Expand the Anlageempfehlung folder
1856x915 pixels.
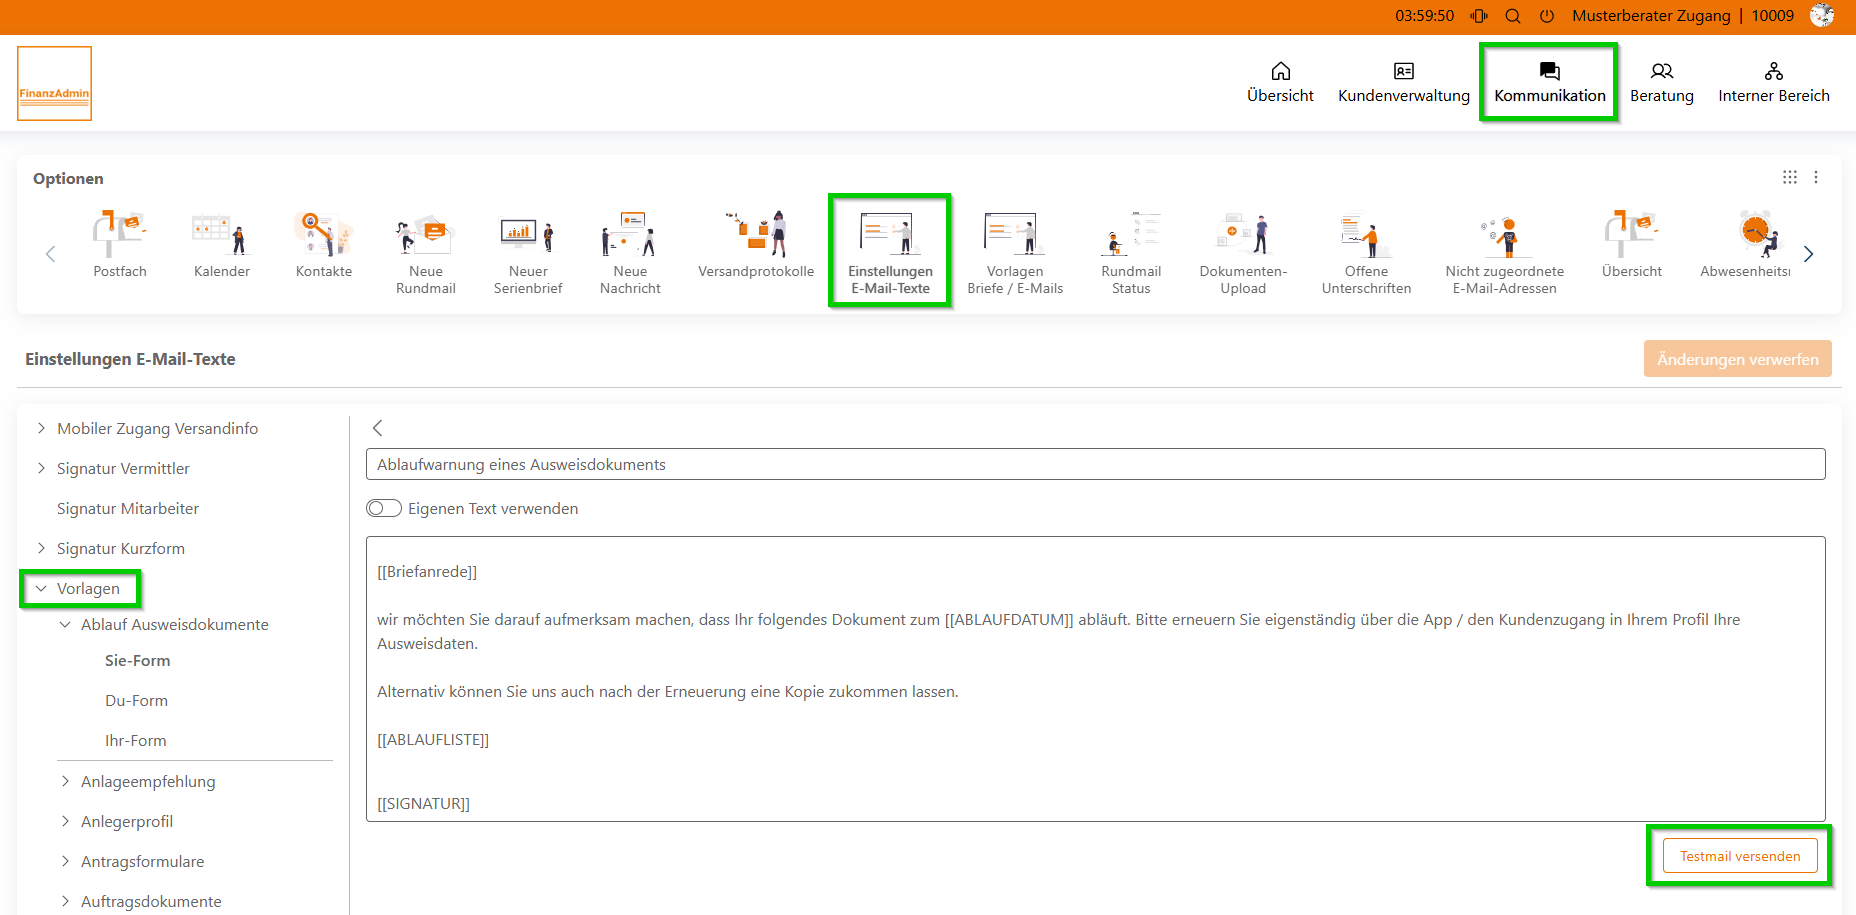tap(65, 781)
